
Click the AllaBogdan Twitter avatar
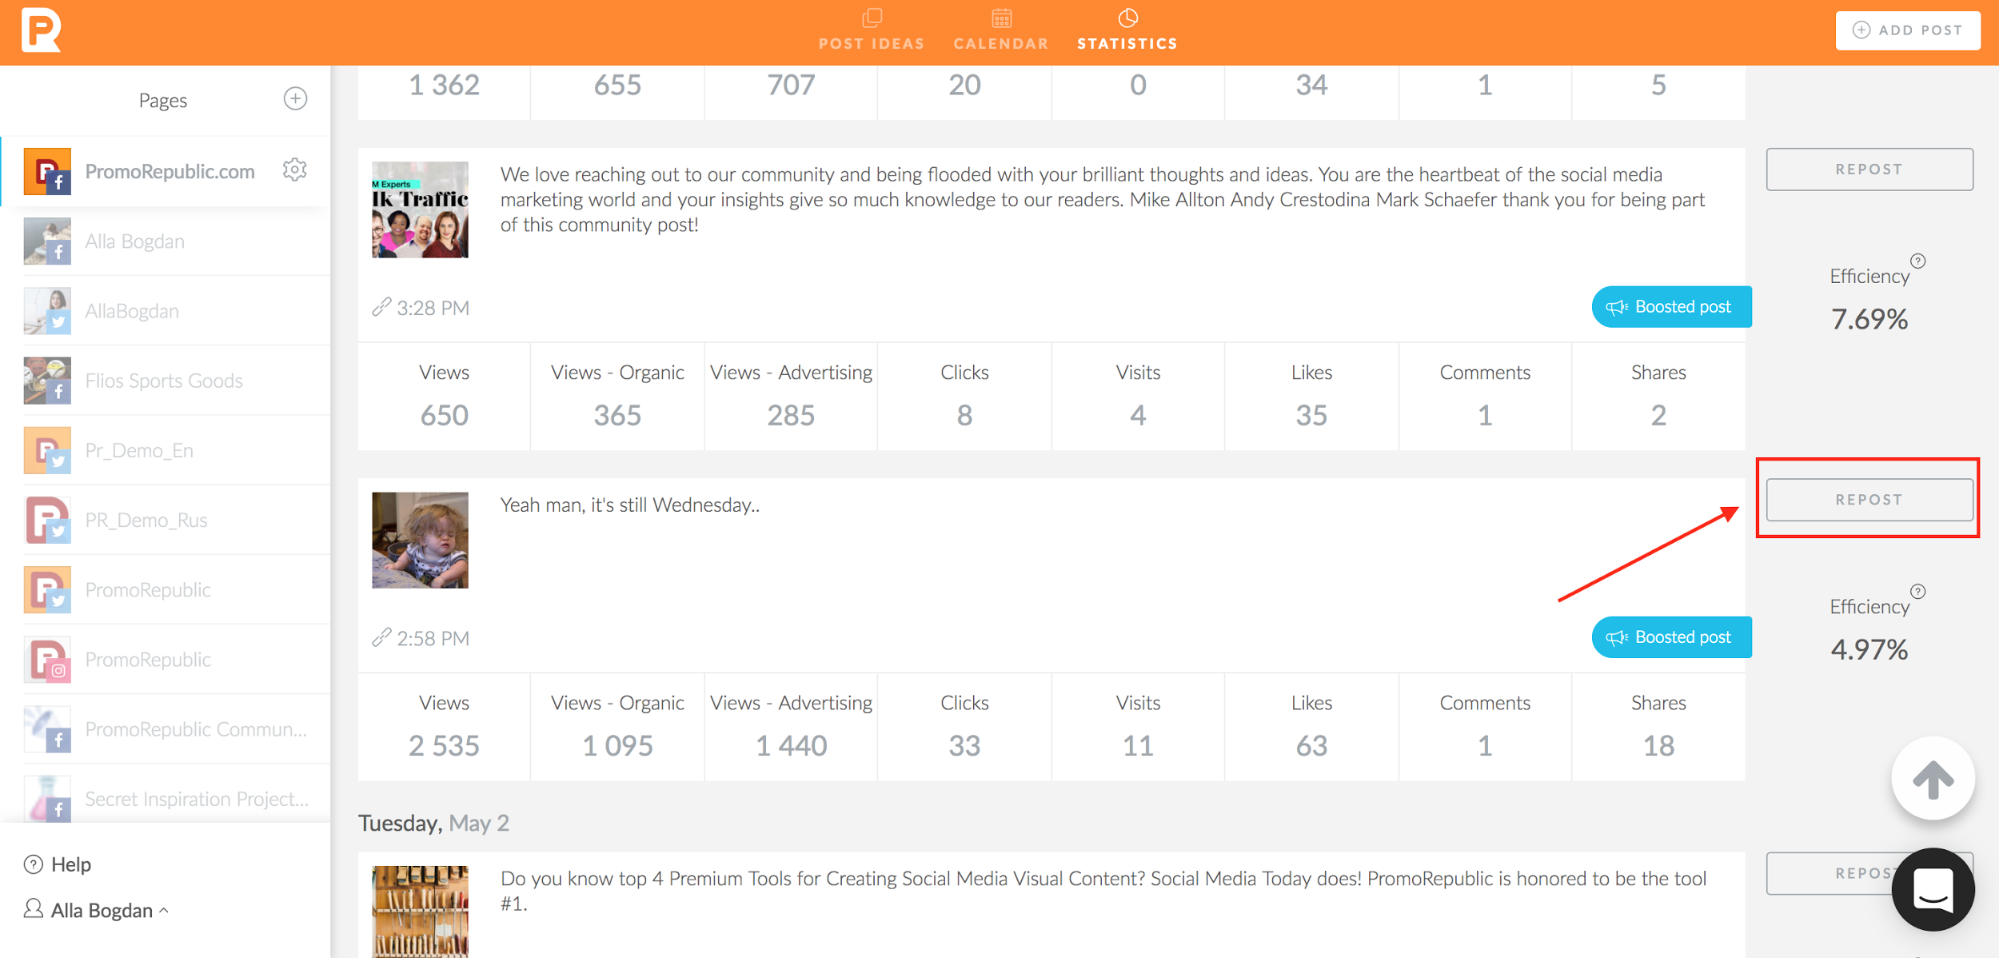tap(47, 311)
